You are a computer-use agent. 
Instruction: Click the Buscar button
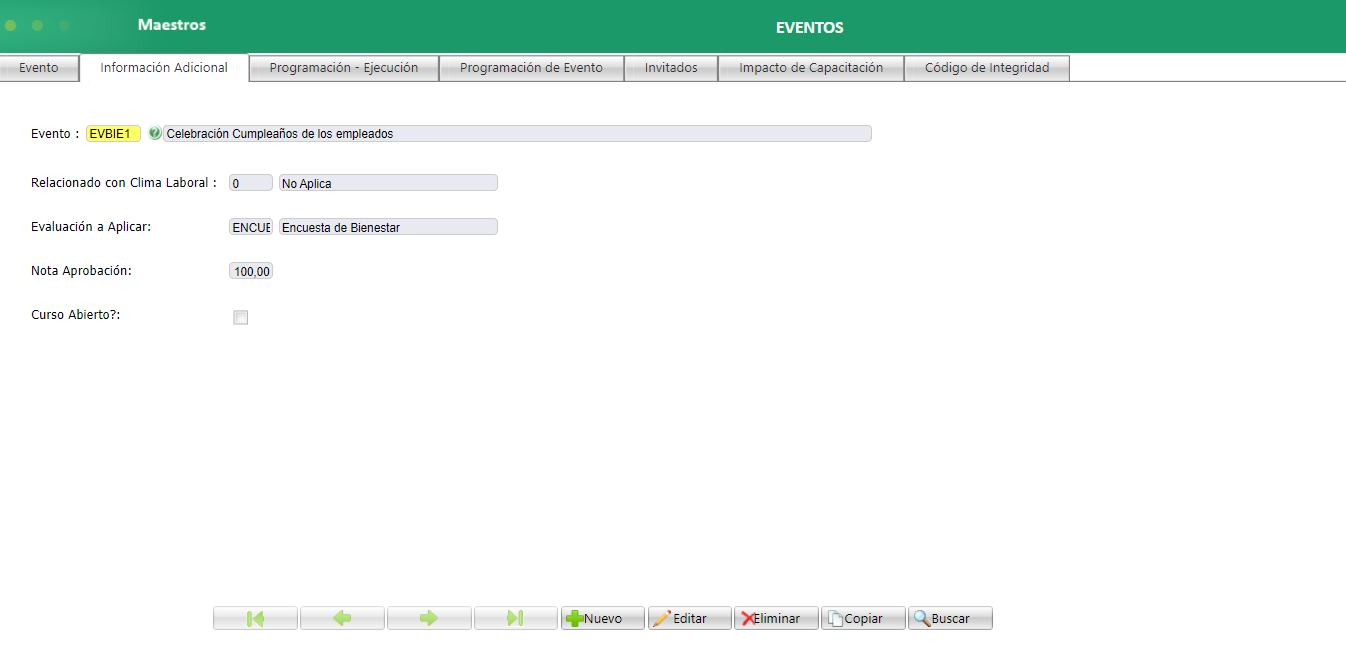click(x=951, y=618)
